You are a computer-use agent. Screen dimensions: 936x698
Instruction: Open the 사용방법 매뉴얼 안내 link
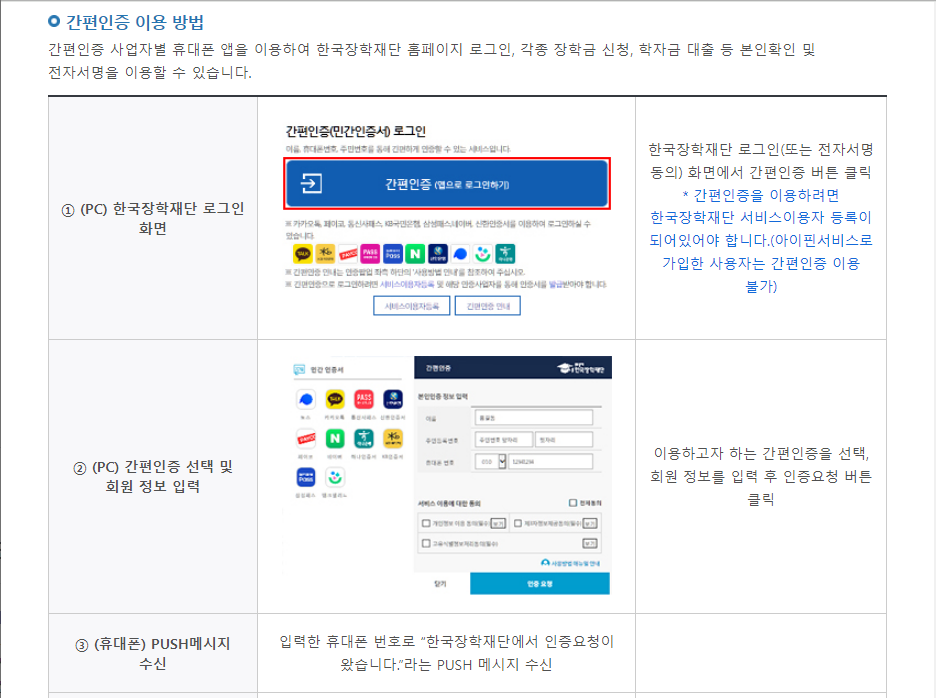pyautogui.click(x=574, y=563)
